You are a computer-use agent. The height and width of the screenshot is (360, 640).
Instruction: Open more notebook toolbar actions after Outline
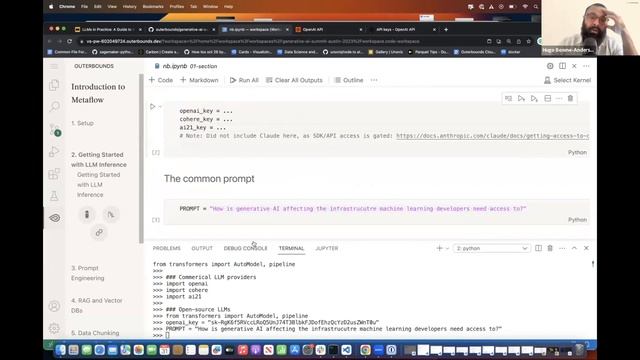tap(374, 80)
